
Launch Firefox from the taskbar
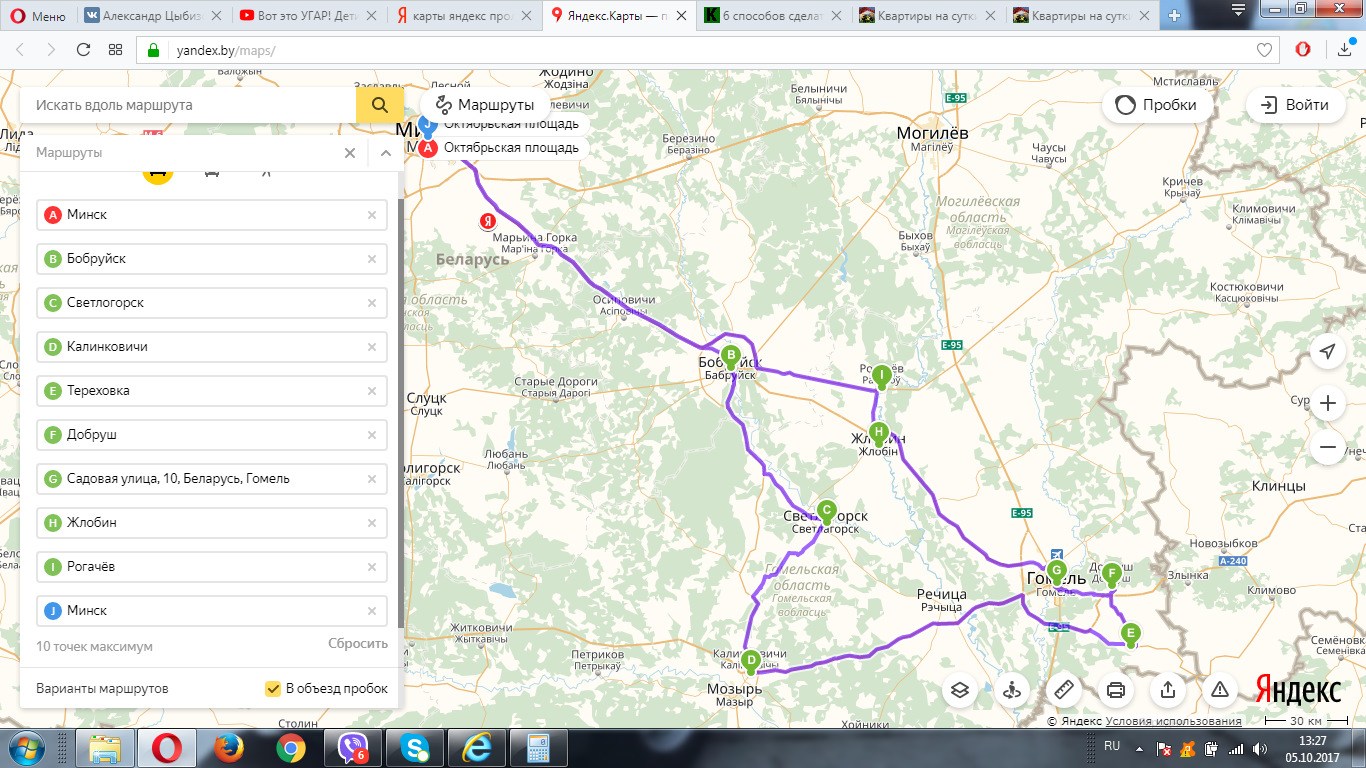pyautogui.click(x=230, y=747)
